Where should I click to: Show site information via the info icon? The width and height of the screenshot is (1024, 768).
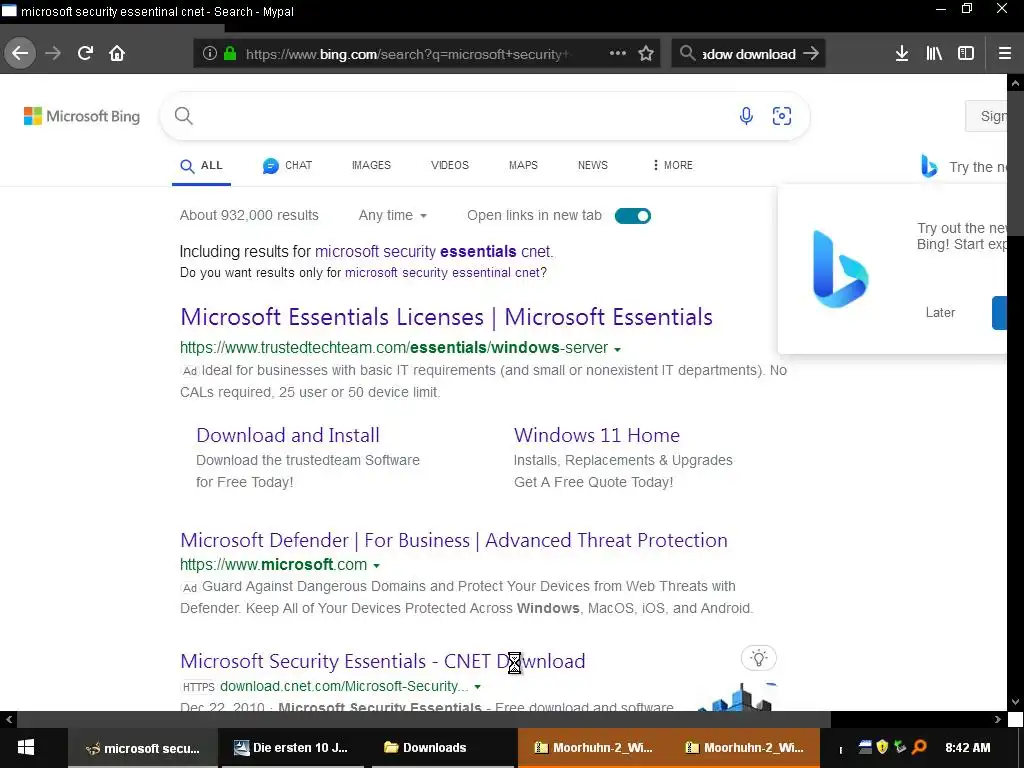[210, 53]
